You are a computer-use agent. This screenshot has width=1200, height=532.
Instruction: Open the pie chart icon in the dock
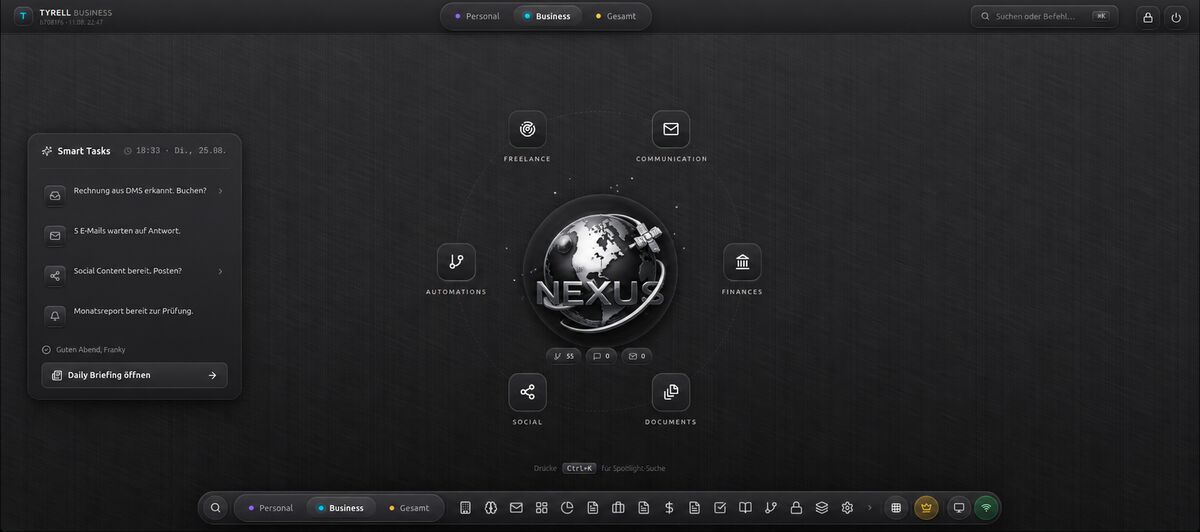567,508
